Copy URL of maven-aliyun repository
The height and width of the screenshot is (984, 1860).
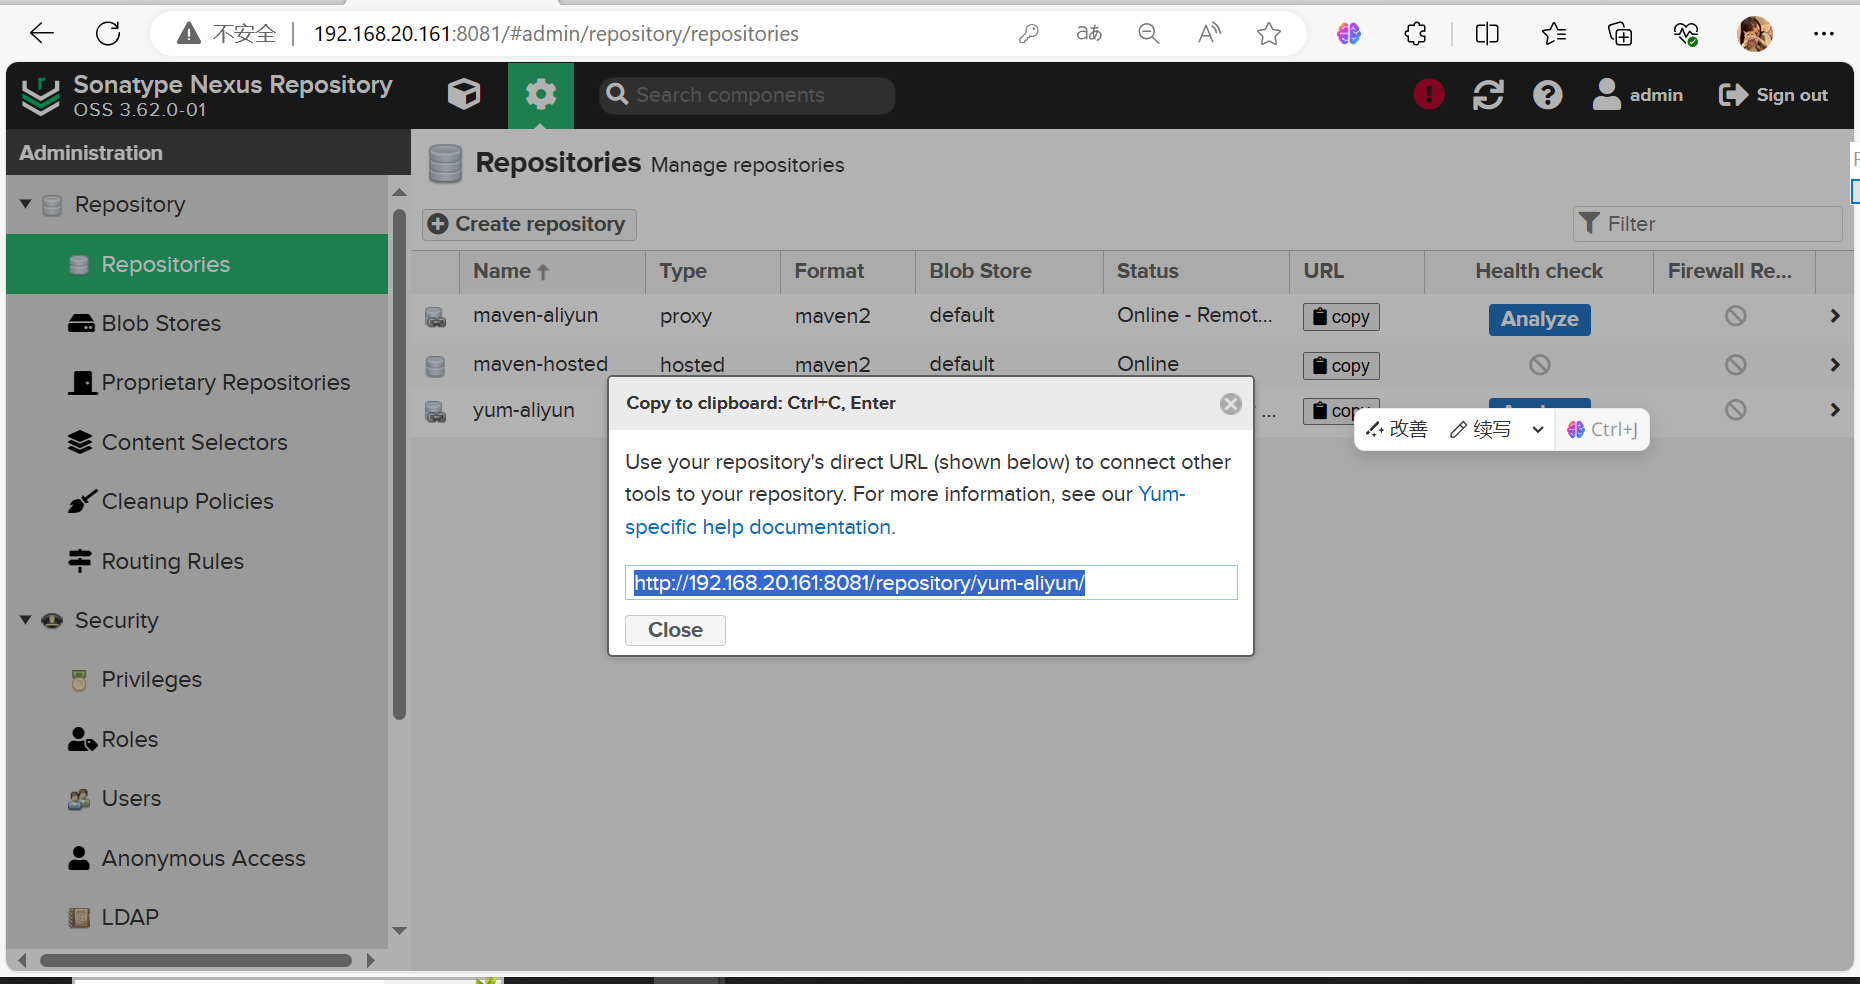1341,317
